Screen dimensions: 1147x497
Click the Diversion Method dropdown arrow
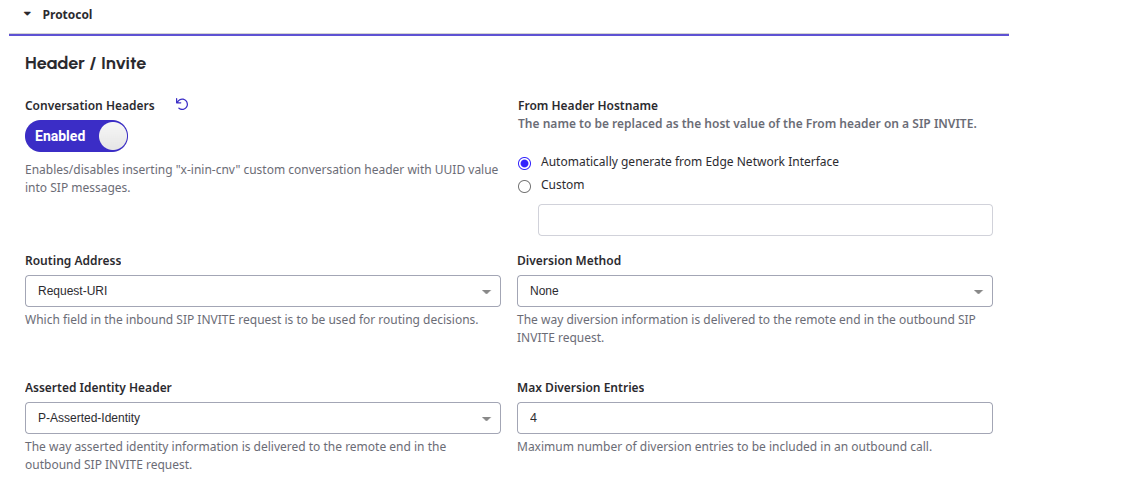click(x=978, y=292)
